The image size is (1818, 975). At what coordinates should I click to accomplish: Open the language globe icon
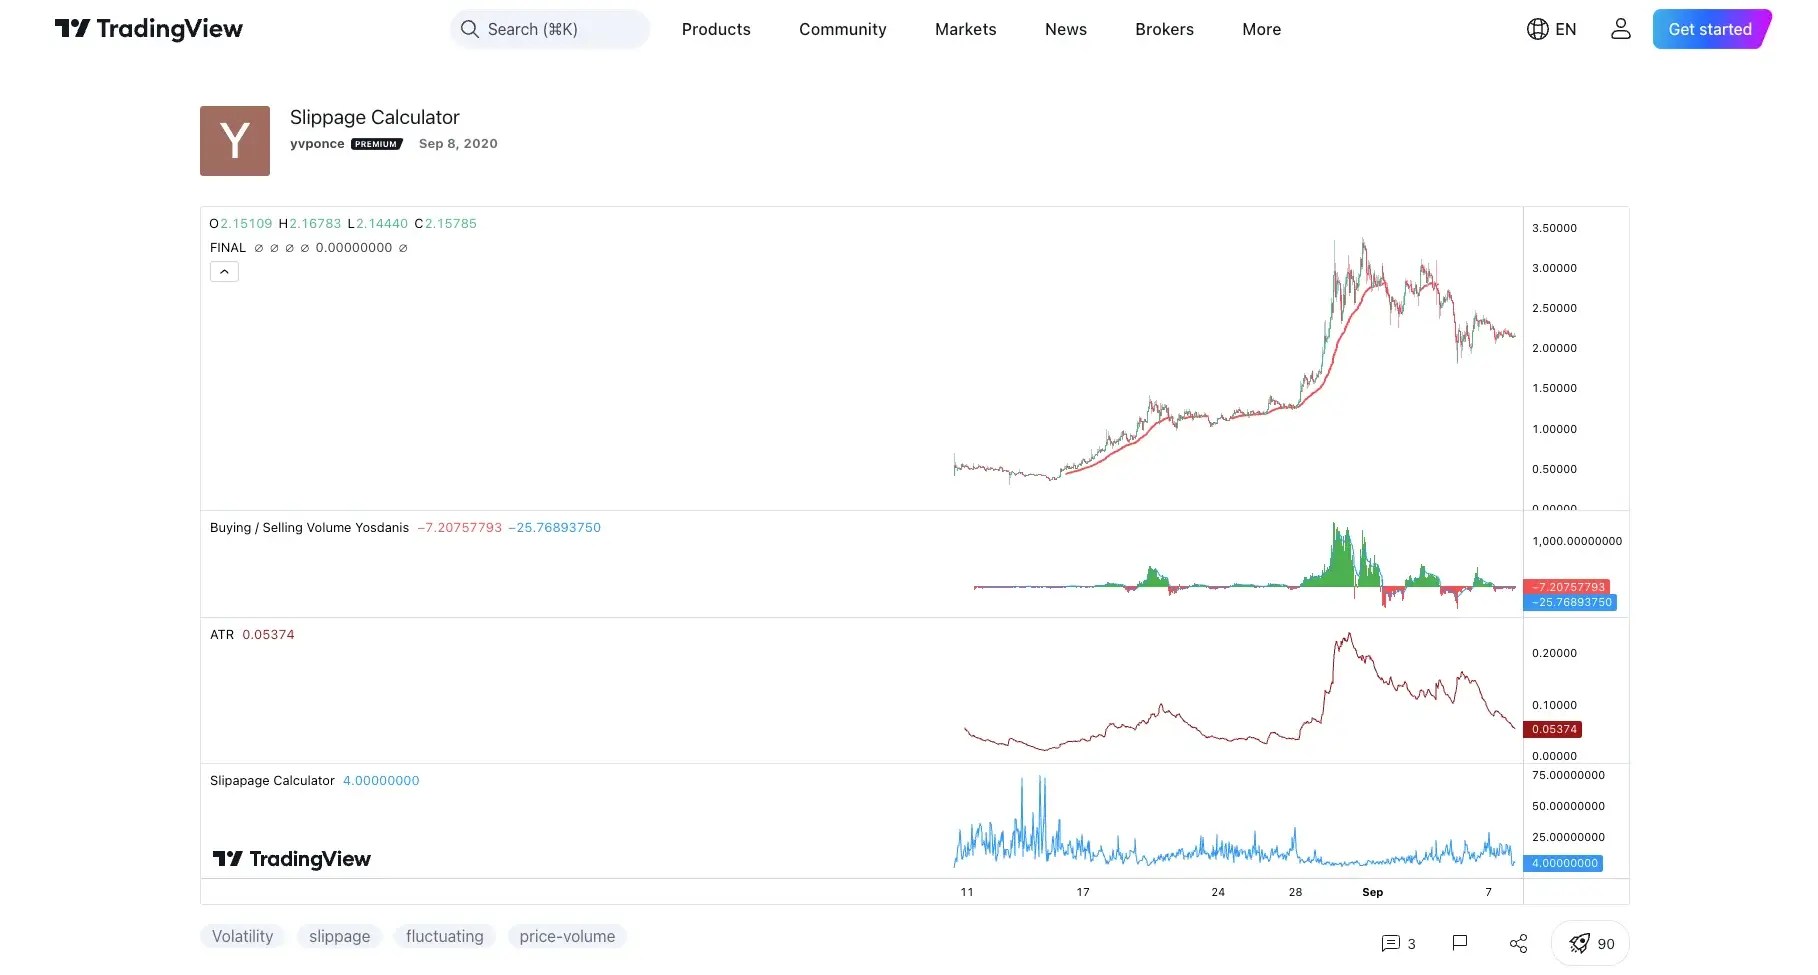pos(1537,29)
